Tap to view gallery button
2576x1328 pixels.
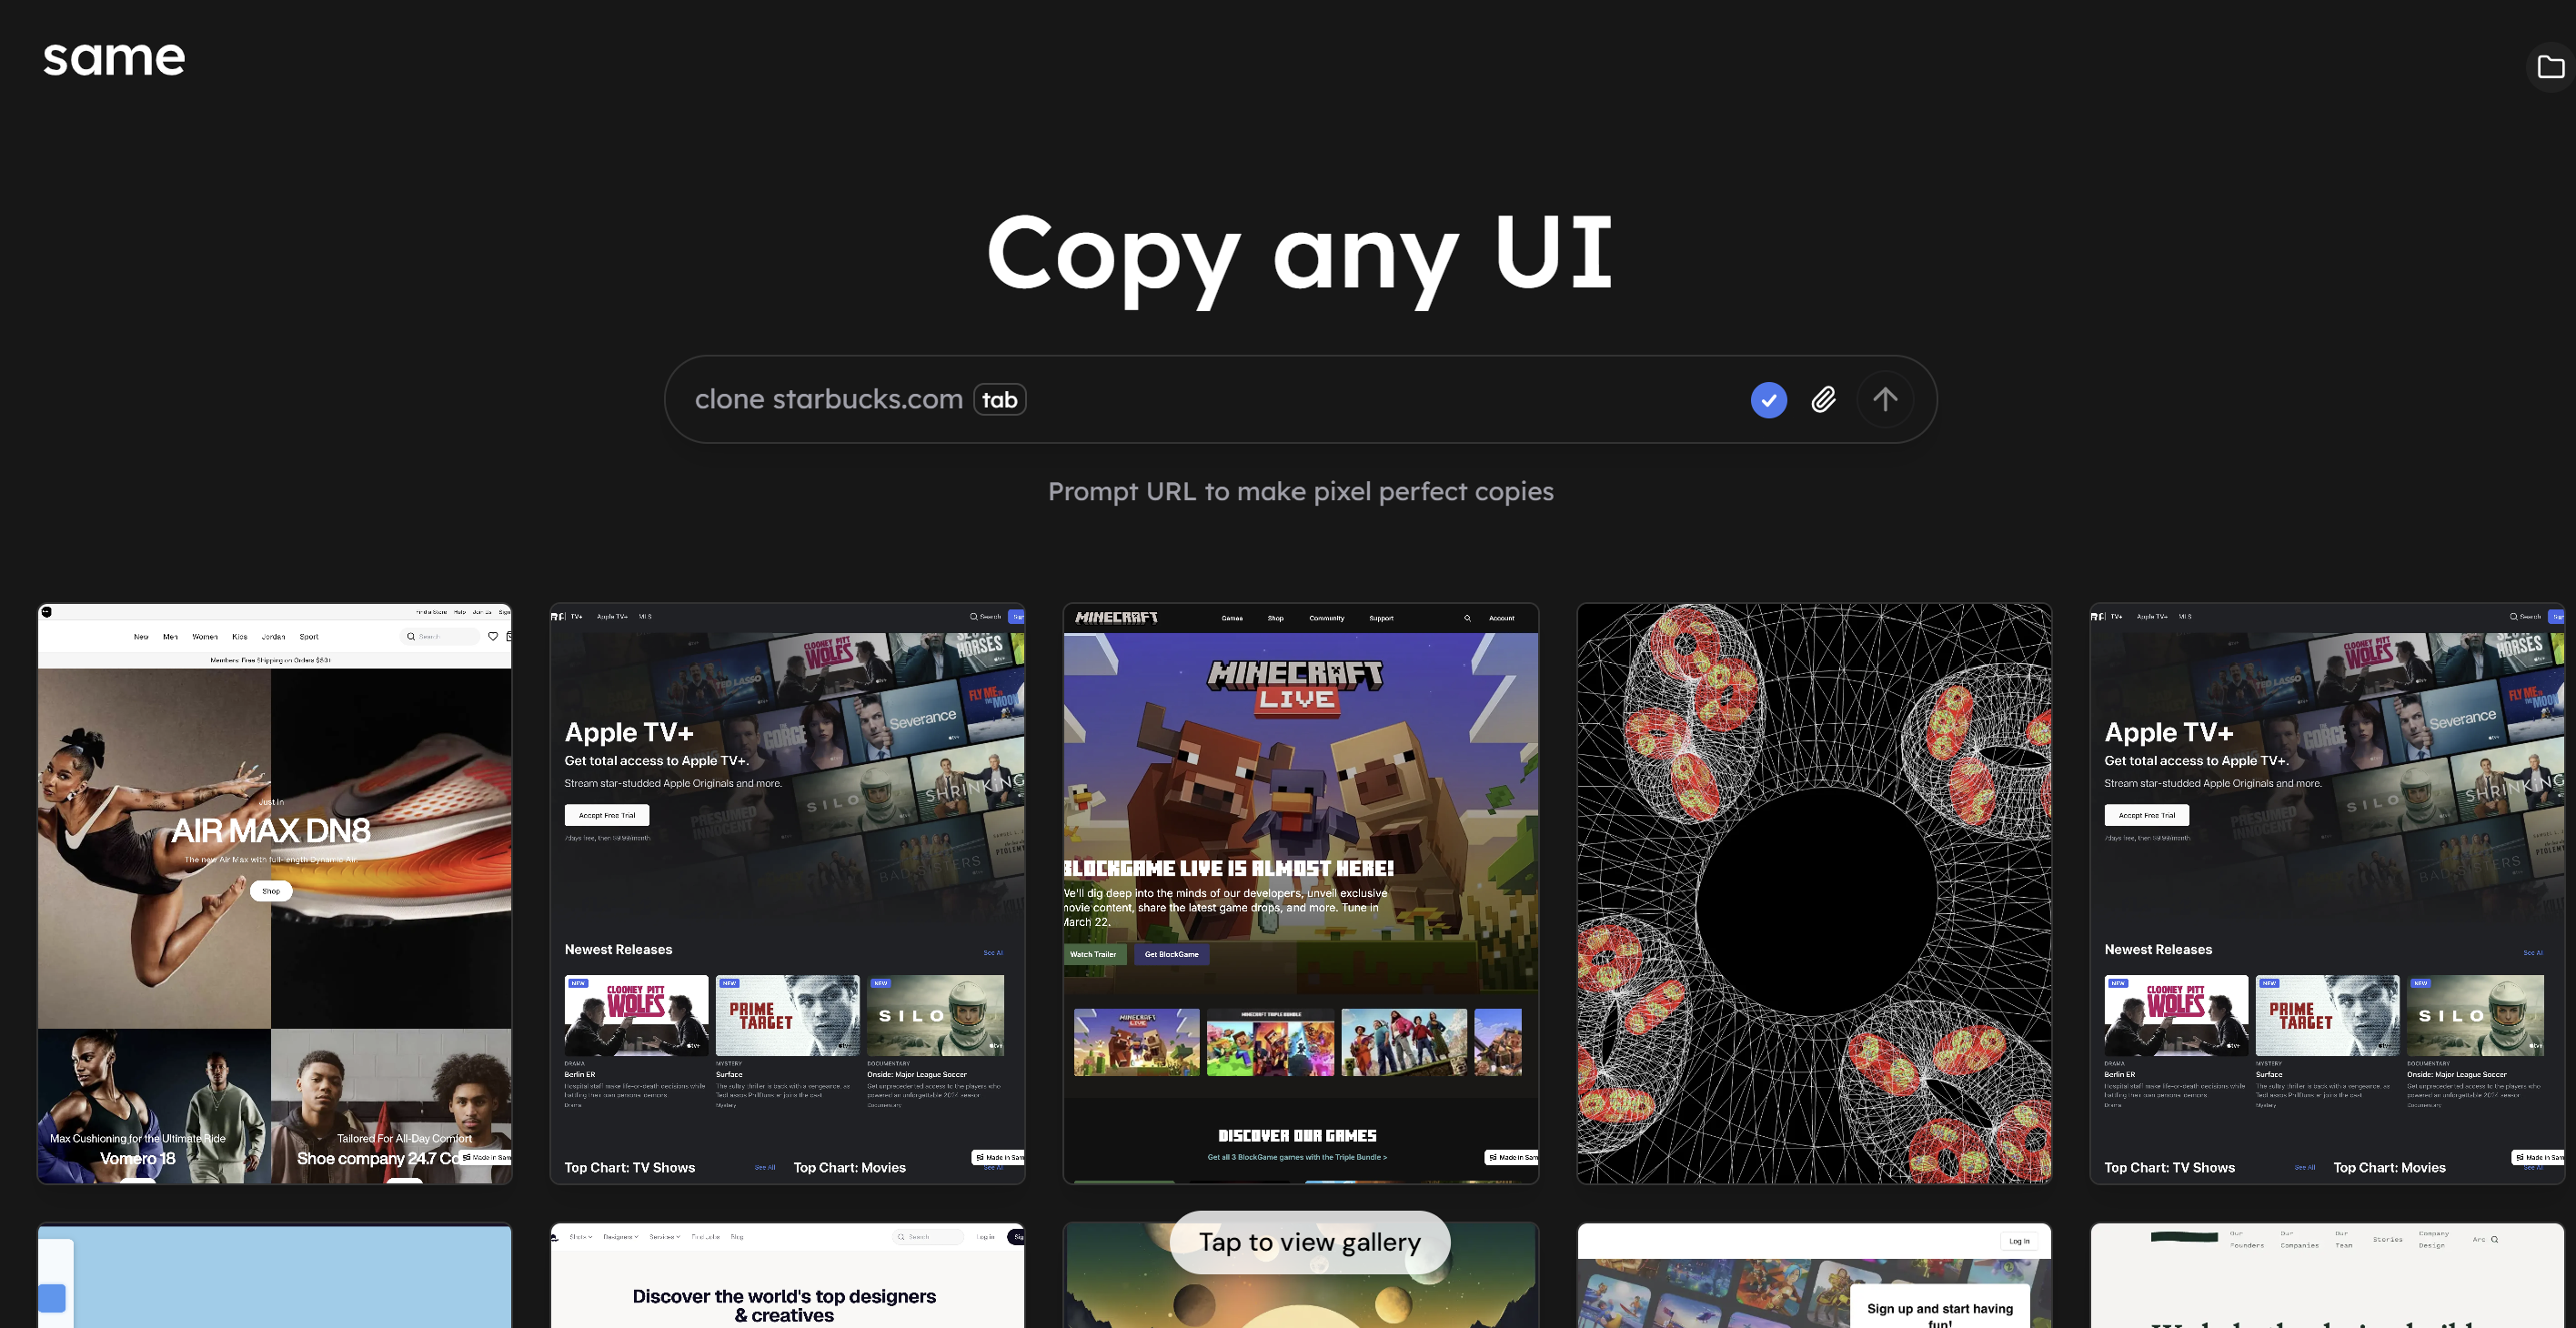[x=1309, y=1242]
